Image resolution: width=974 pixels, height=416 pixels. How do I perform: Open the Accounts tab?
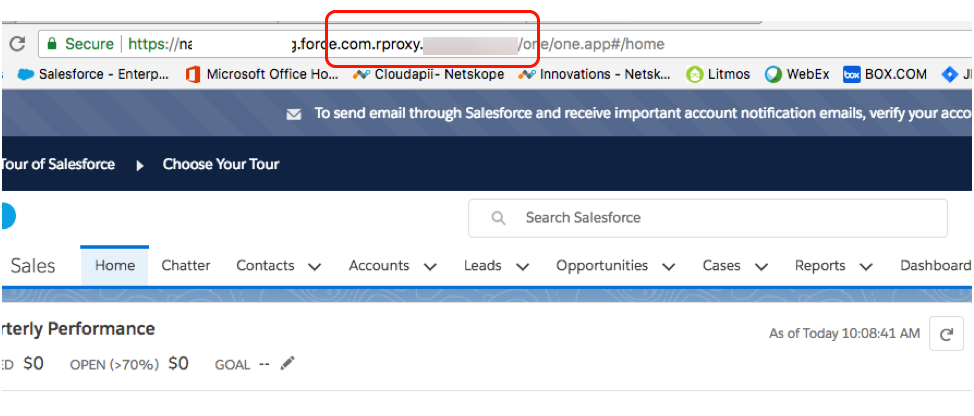coord(379,266)
